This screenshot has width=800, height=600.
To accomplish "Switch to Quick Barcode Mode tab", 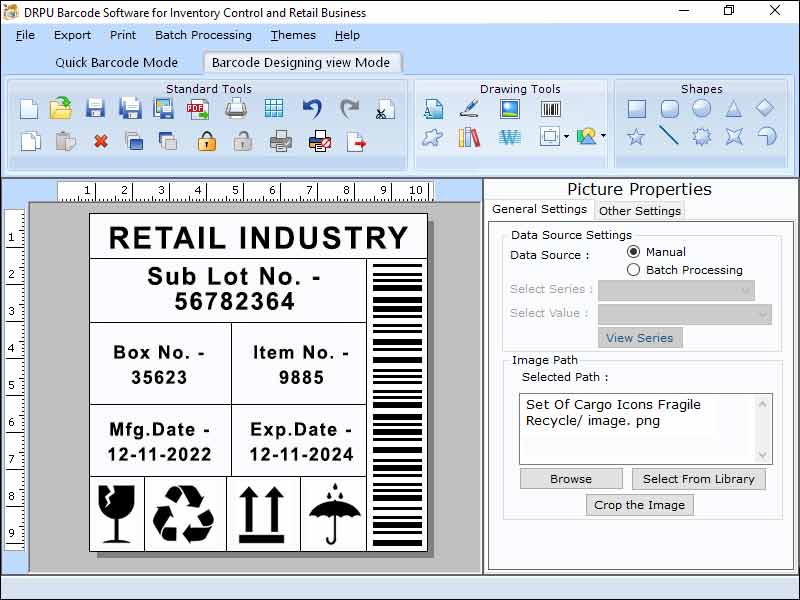I will 117,62.
